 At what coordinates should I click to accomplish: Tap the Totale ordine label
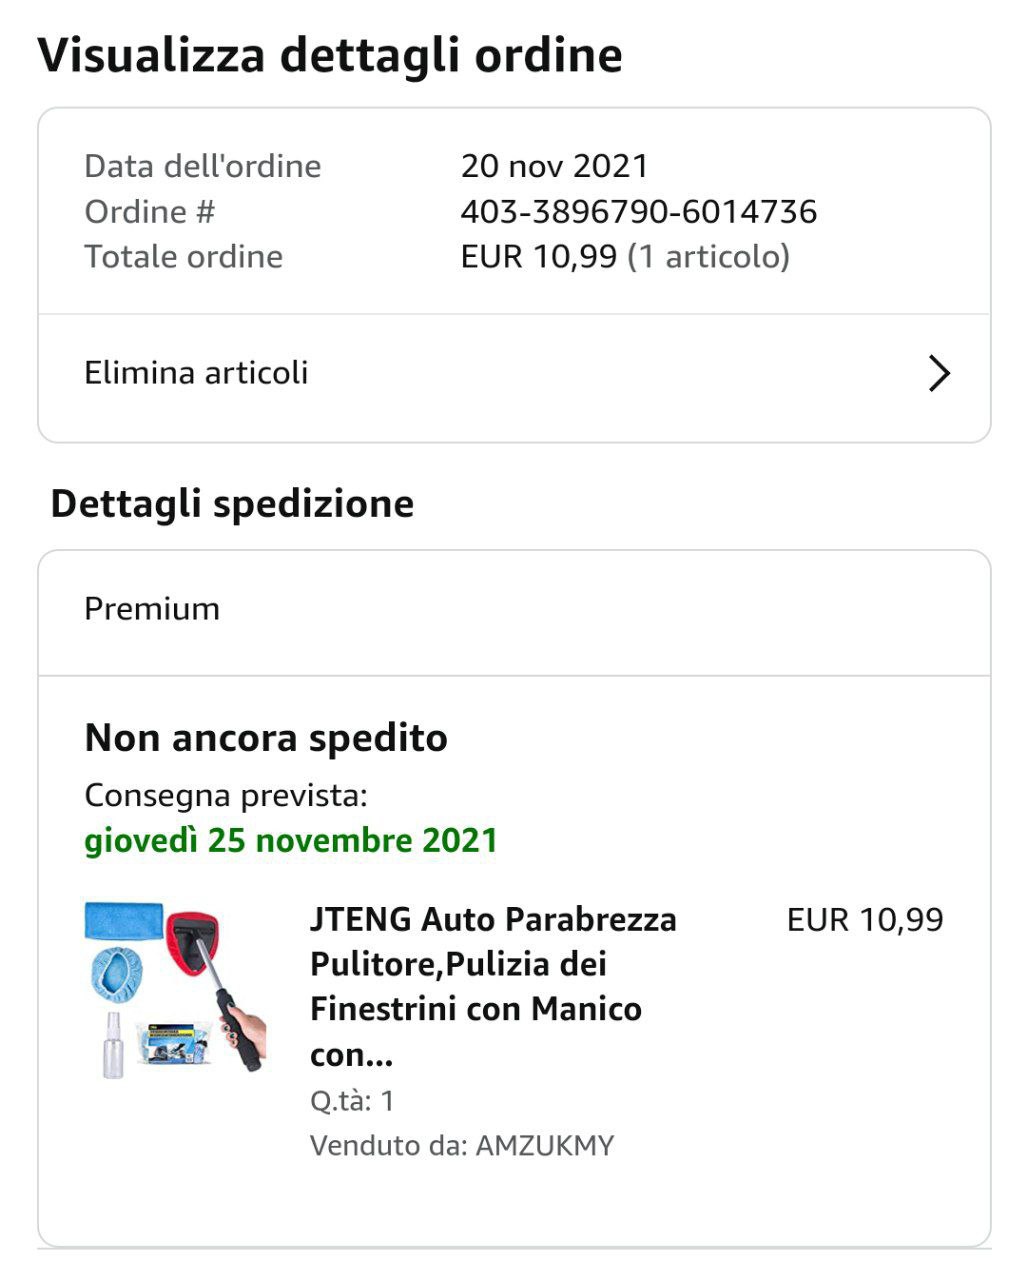pyautogui.click(x=183, y=257)
